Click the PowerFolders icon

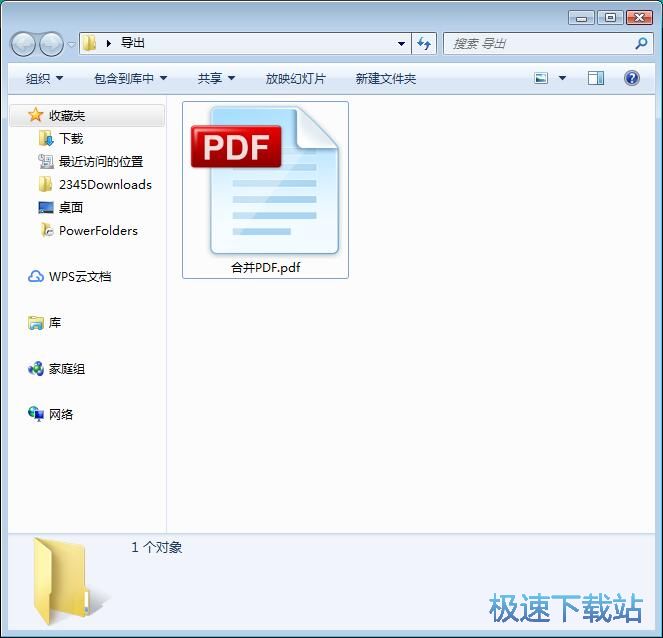47,230
